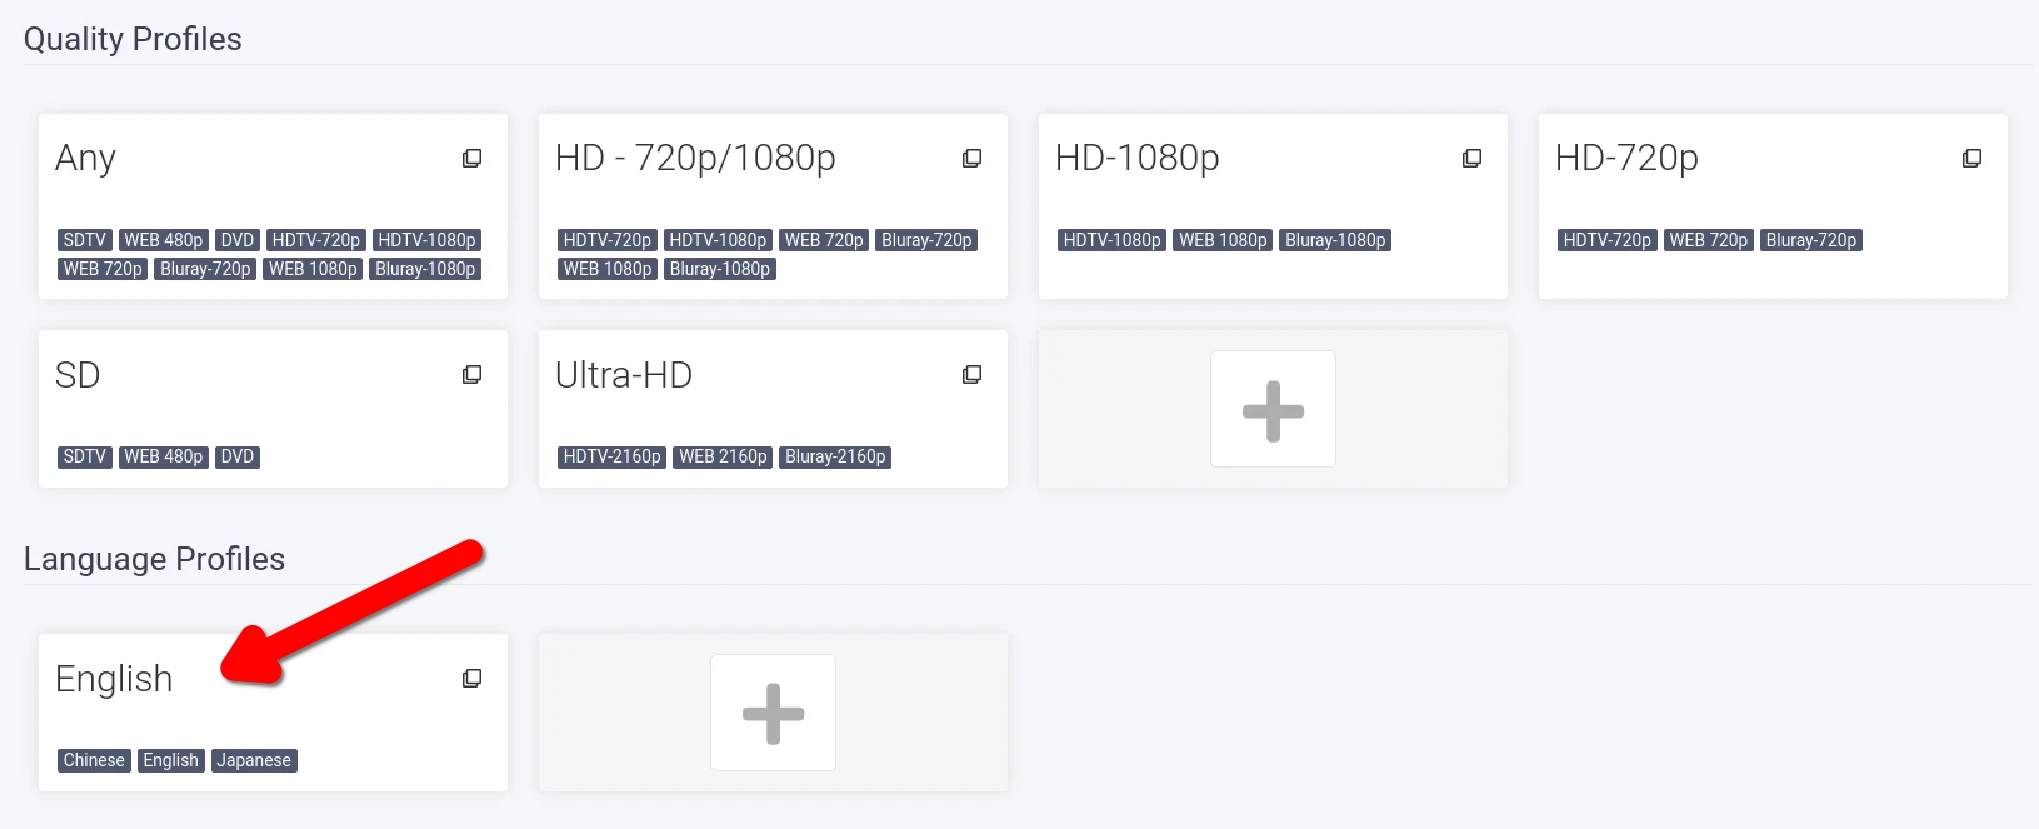The image size is (2039, 829).
Task: Click the SDTV tag in SD profile
Action: click(84, 457)
